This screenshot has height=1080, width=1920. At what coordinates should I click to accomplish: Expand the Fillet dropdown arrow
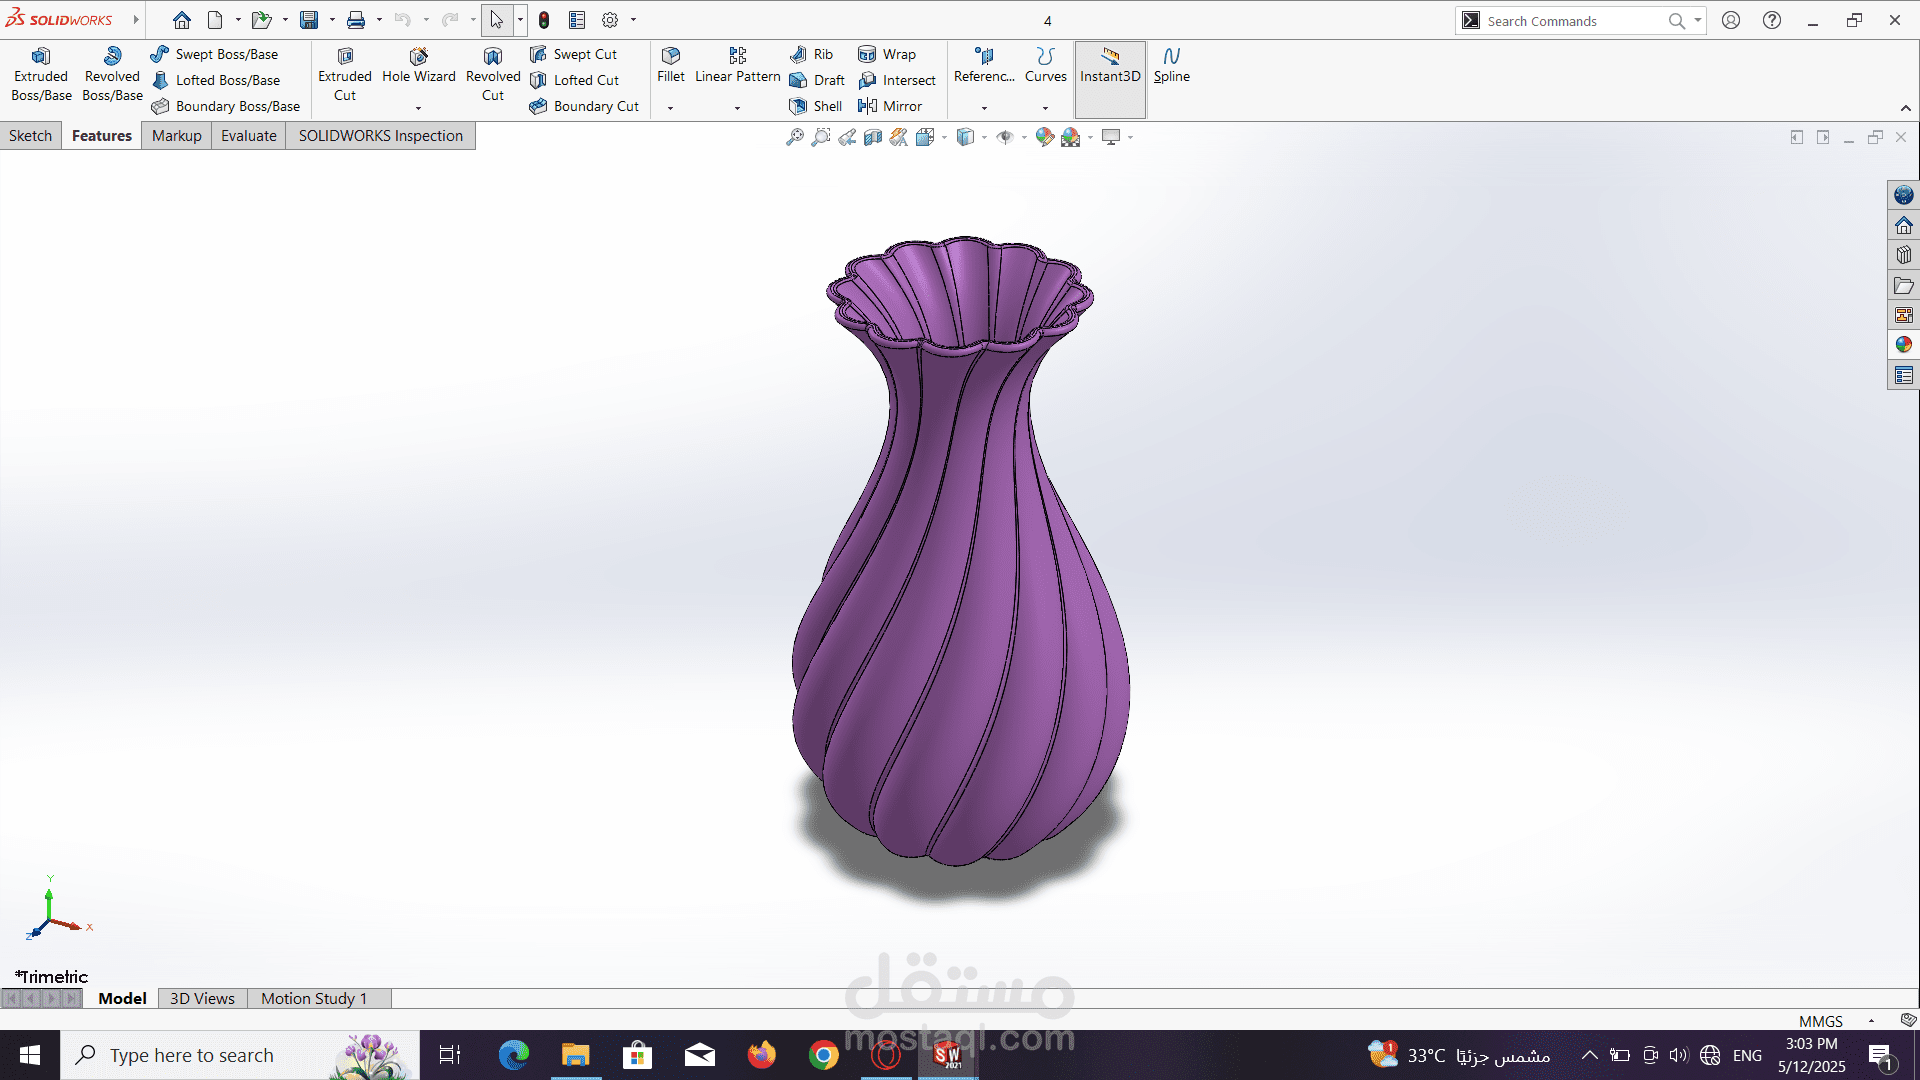[x=670, y=108]
